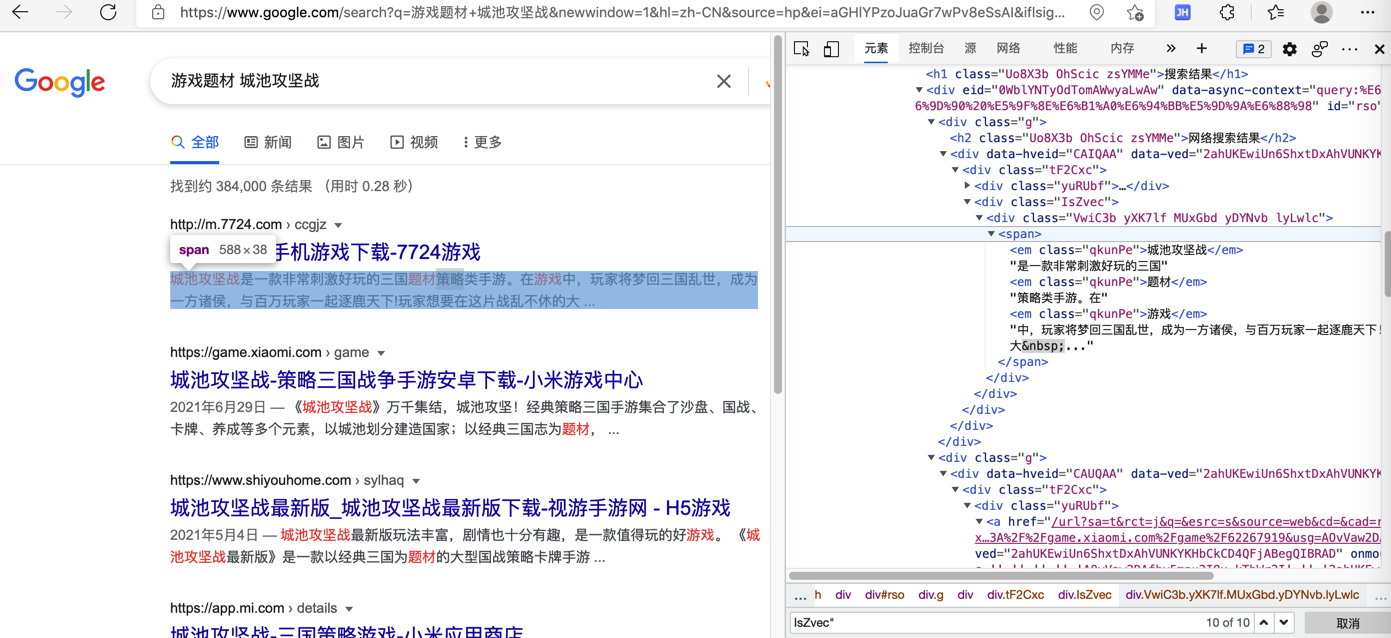View site info via the lock icon

(158, 13)
